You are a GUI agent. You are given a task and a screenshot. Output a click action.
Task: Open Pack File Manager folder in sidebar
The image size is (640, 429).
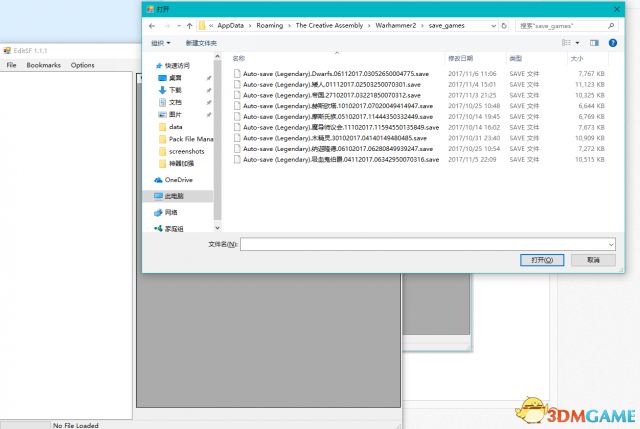pos(191,139)
